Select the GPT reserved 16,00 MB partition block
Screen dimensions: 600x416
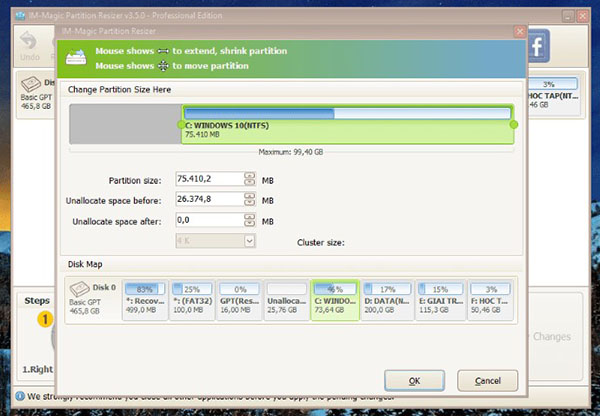[239, 300]
